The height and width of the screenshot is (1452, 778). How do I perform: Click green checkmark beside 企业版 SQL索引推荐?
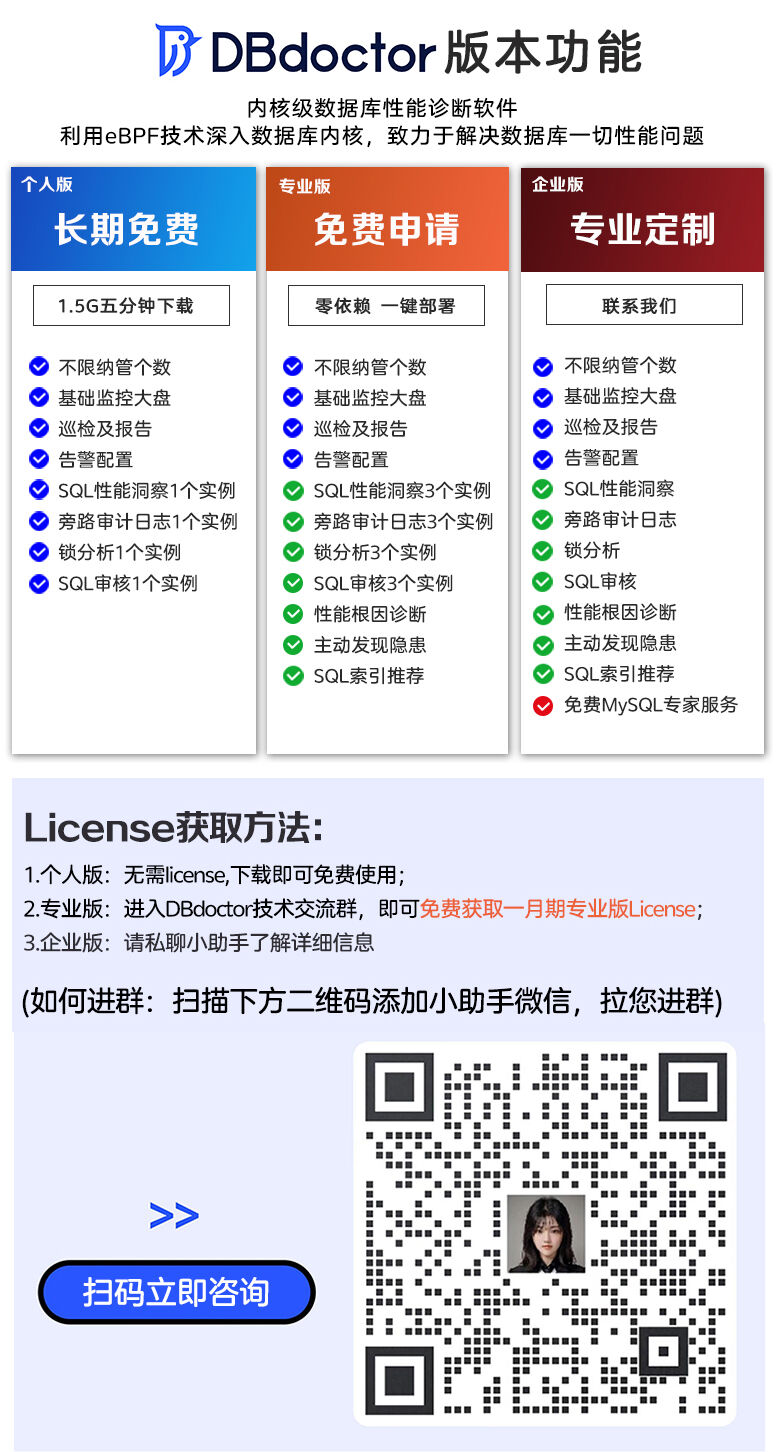coord(543,675)
